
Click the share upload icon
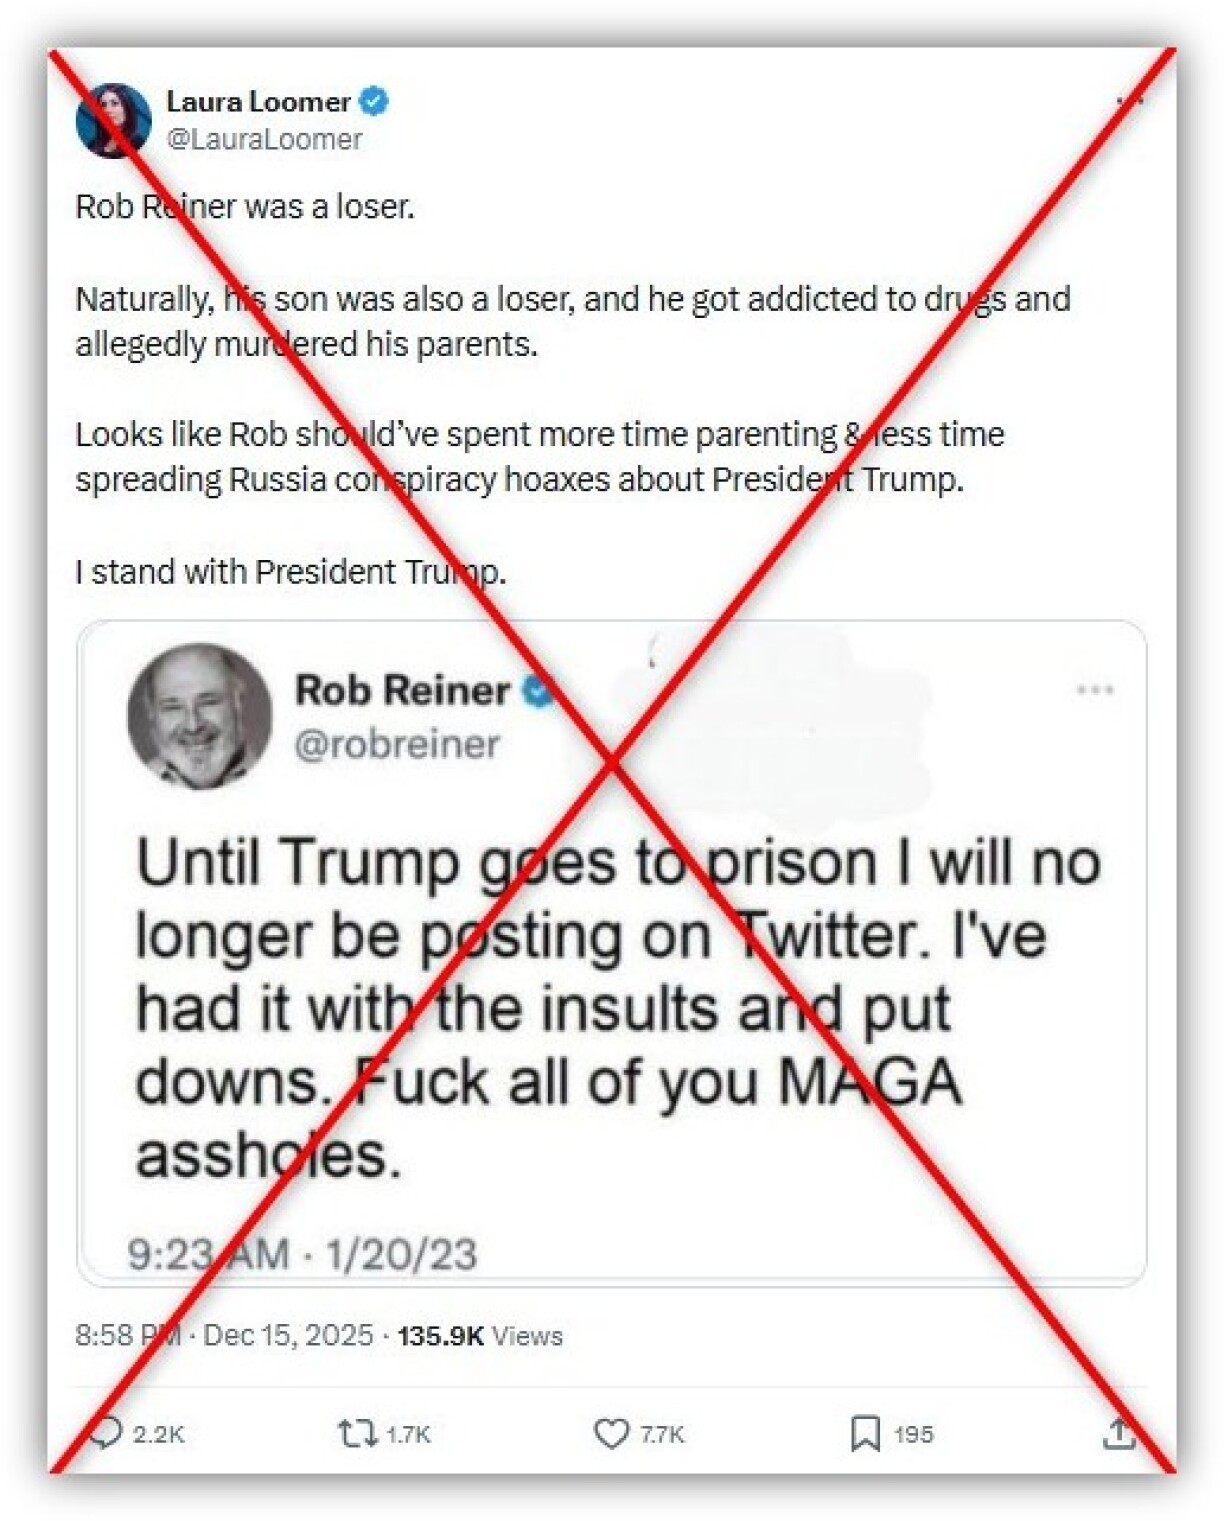point(1119,1434)
